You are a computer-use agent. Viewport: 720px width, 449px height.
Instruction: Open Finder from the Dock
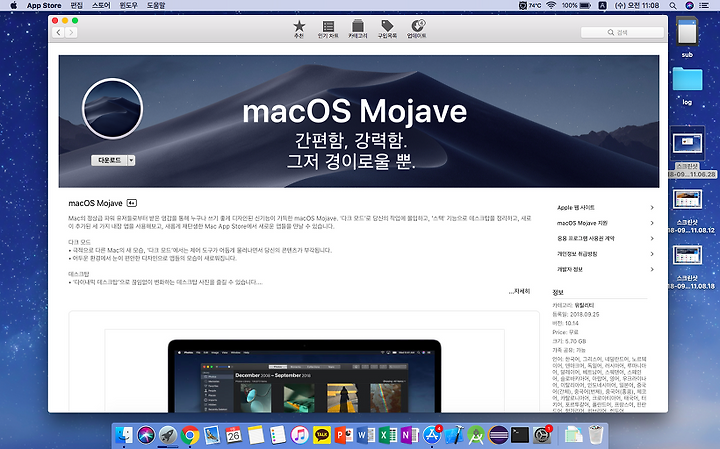(124, 435)
